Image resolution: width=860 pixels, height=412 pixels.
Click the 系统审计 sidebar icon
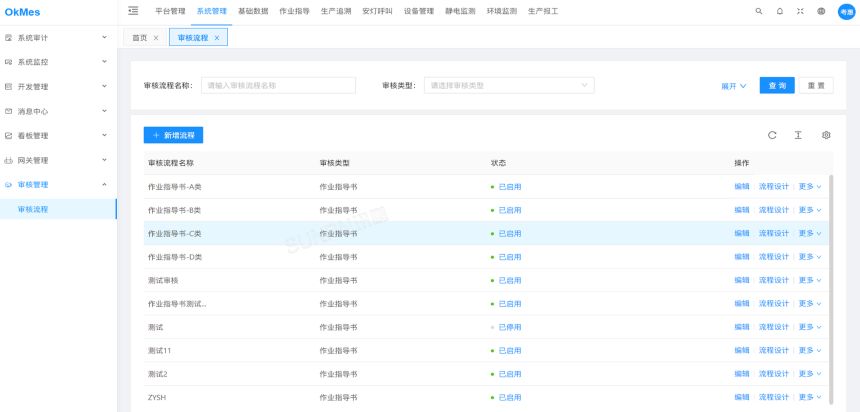point(8,38)
